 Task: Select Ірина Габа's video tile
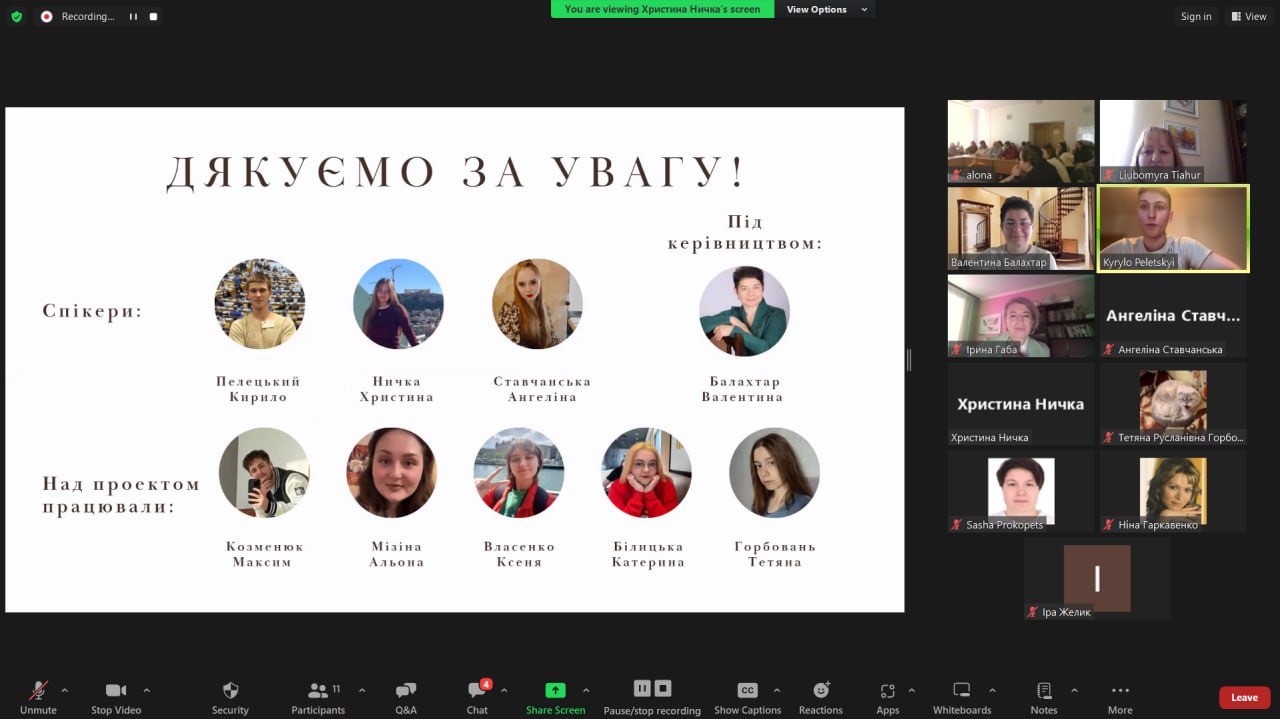click(x=1021, y=316)
